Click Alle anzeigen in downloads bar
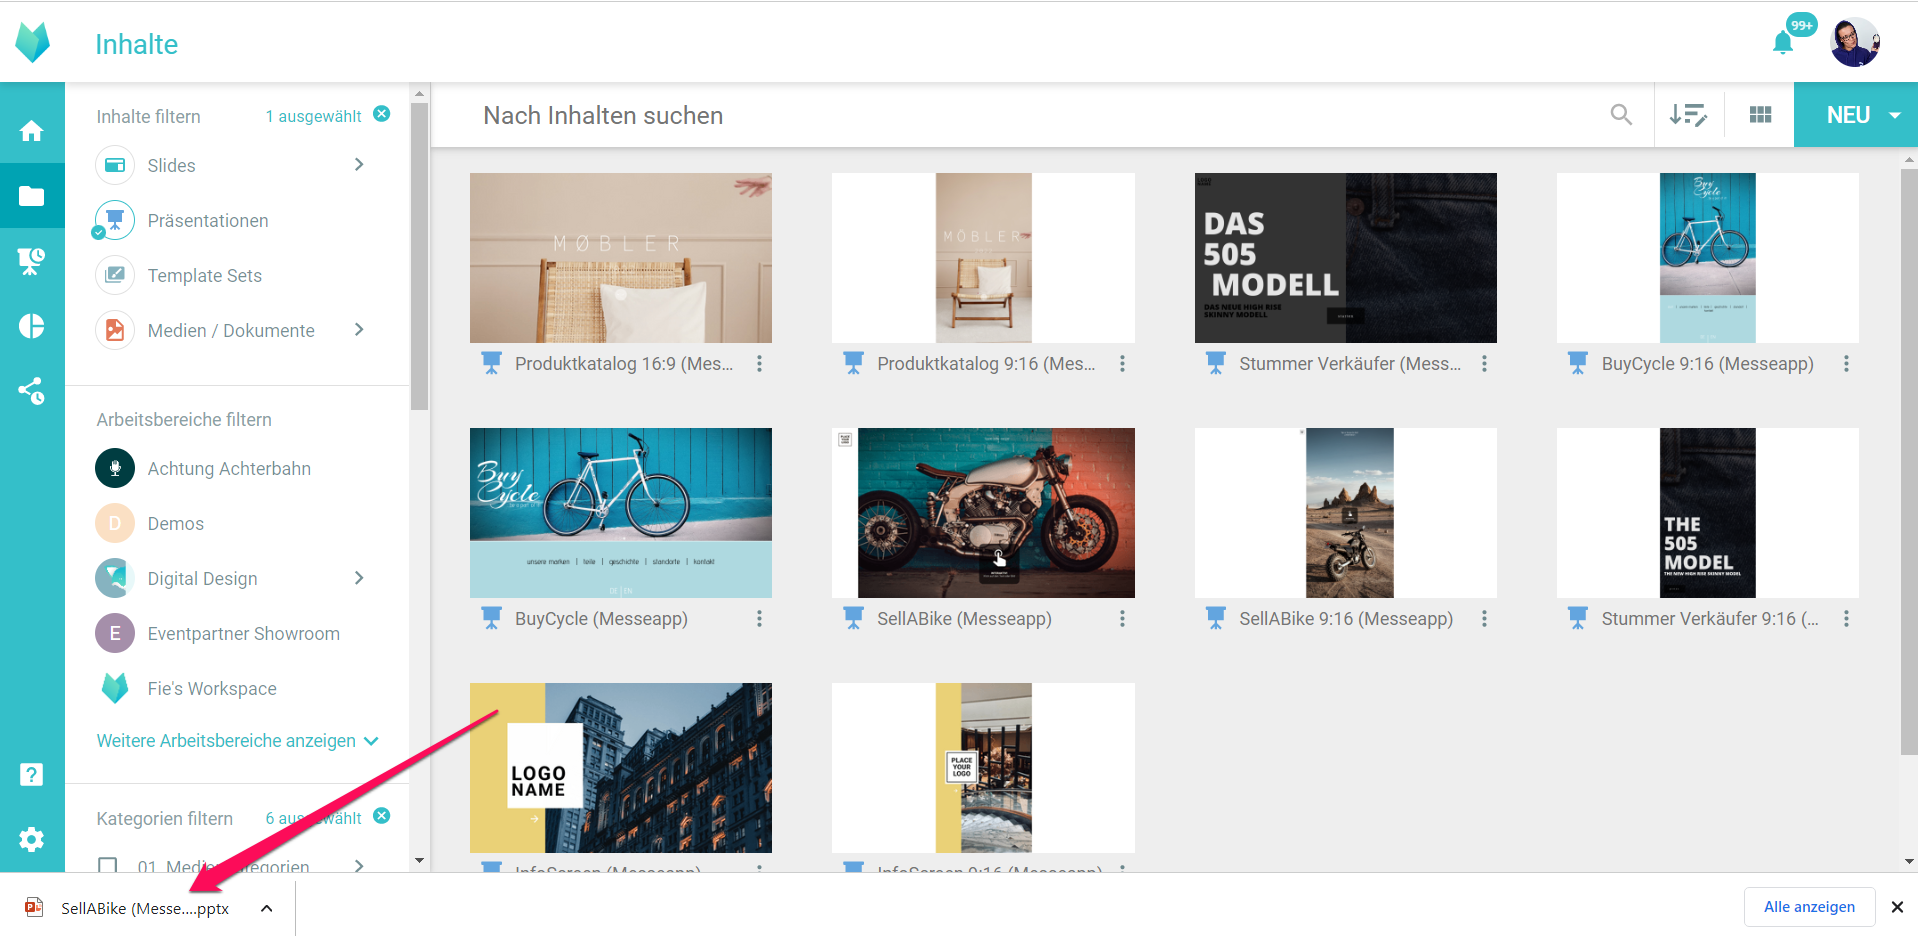1918x939 pixels. (x=1809, y=907)
